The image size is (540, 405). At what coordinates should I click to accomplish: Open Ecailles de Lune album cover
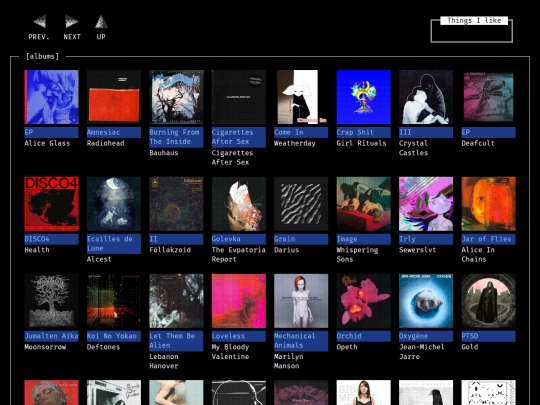point(114,204)
